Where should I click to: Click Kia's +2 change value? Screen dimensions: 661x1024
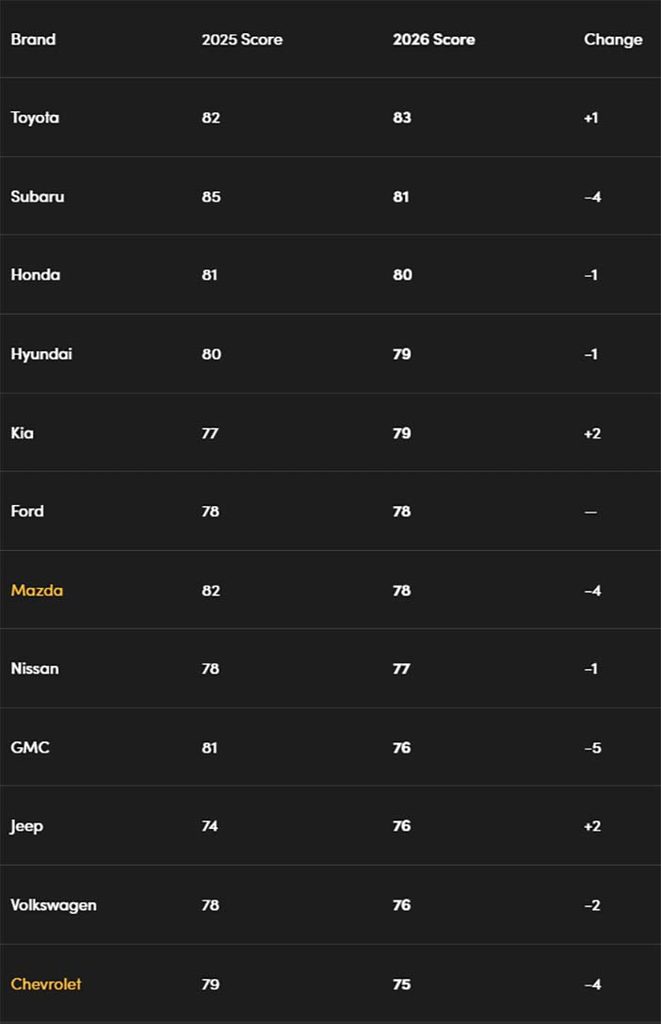tap(592, 433)
